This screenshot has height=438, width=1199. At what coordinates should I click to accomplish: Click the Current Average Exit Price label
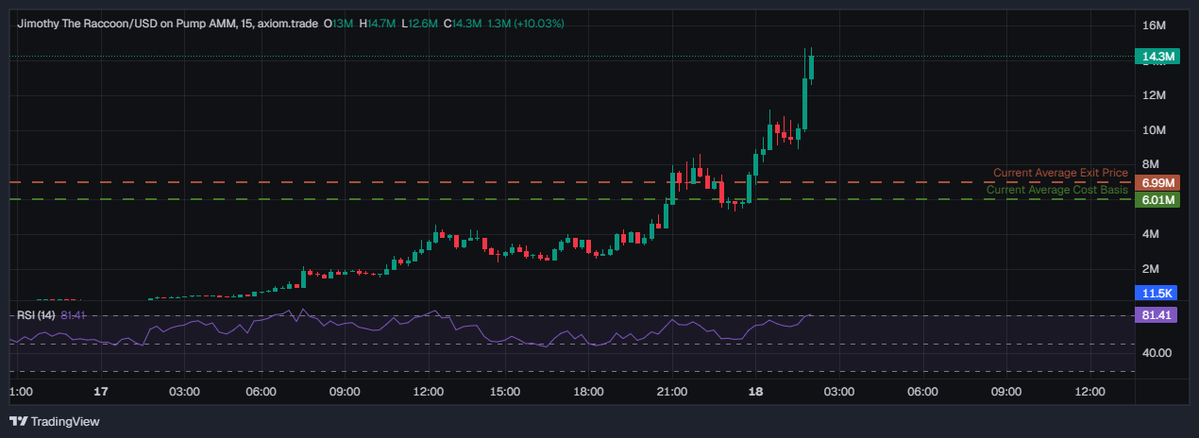[1060, 174]
